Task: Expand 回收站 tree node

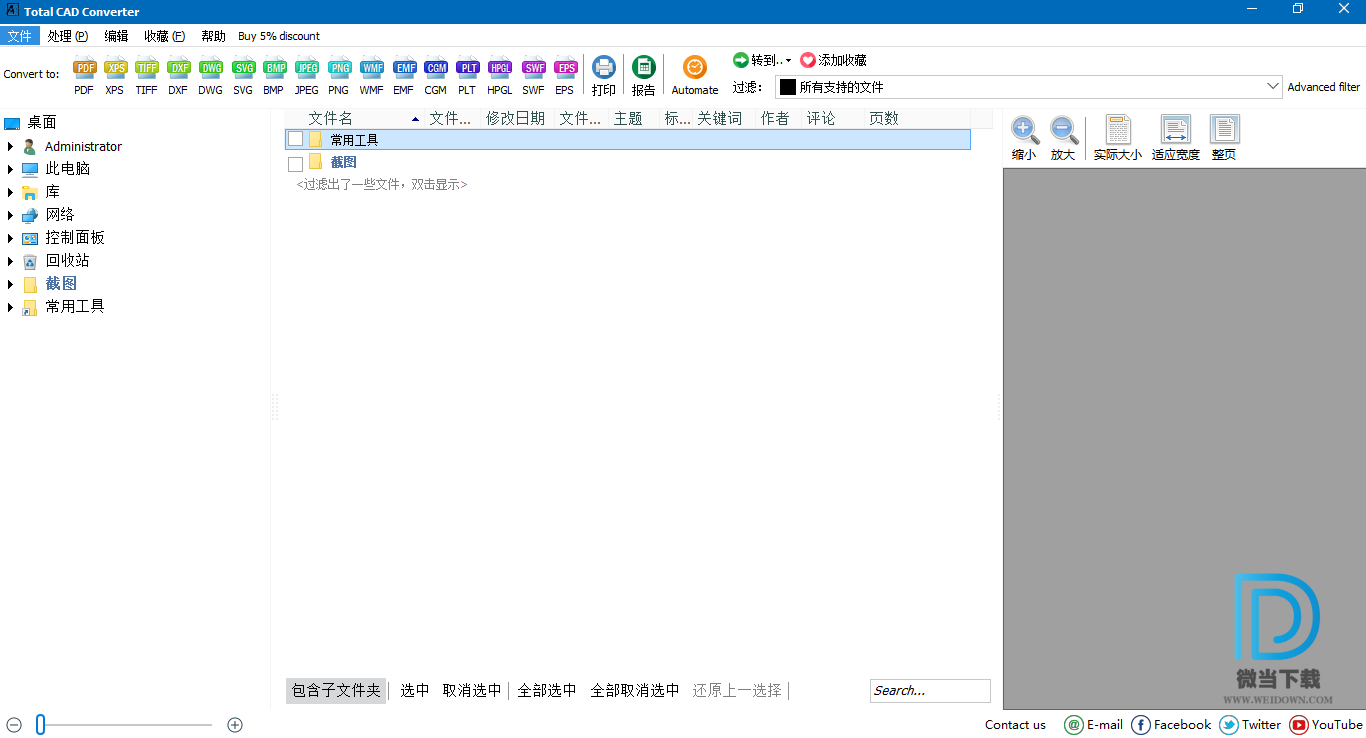Action: pyautogui.click(x=10, y=261)
